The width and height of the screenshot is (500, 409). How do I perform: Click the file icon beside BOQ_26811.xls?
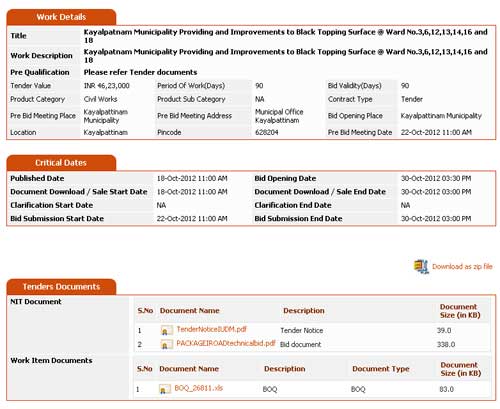(165, 389)
